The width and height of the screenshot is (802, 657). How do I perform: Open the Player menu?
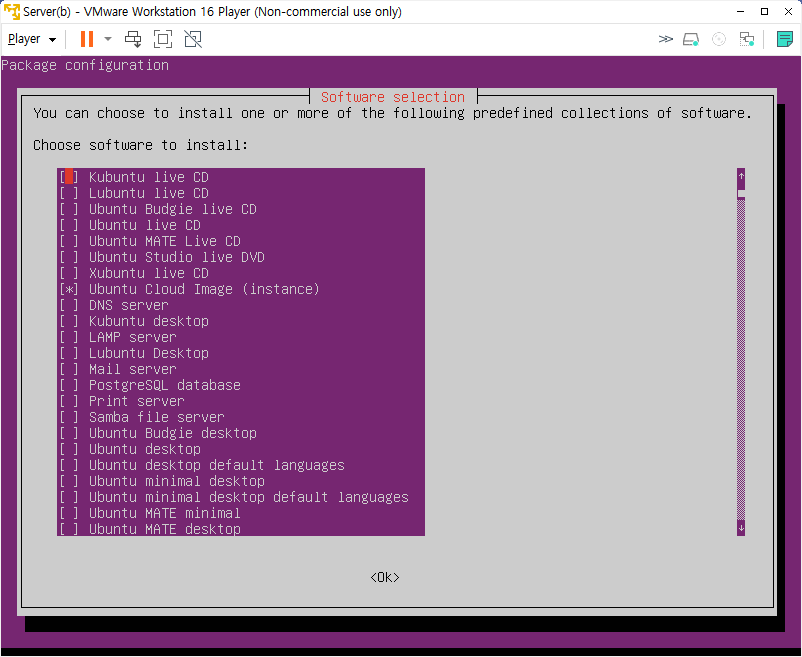(x=32, y=39)
